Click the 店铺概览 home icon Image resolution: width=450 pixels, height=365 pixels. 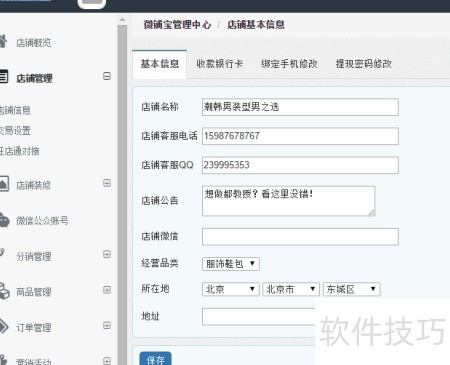3,41
